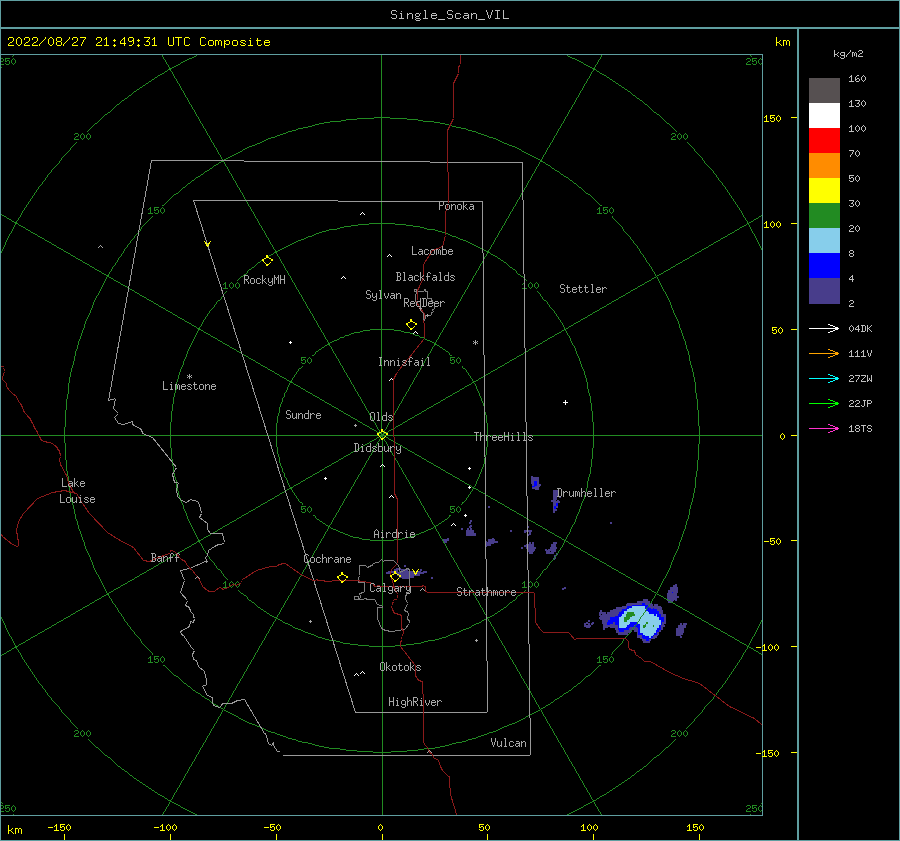
Task: Click the Lacombe town label
Action: [x=432, y=251]
